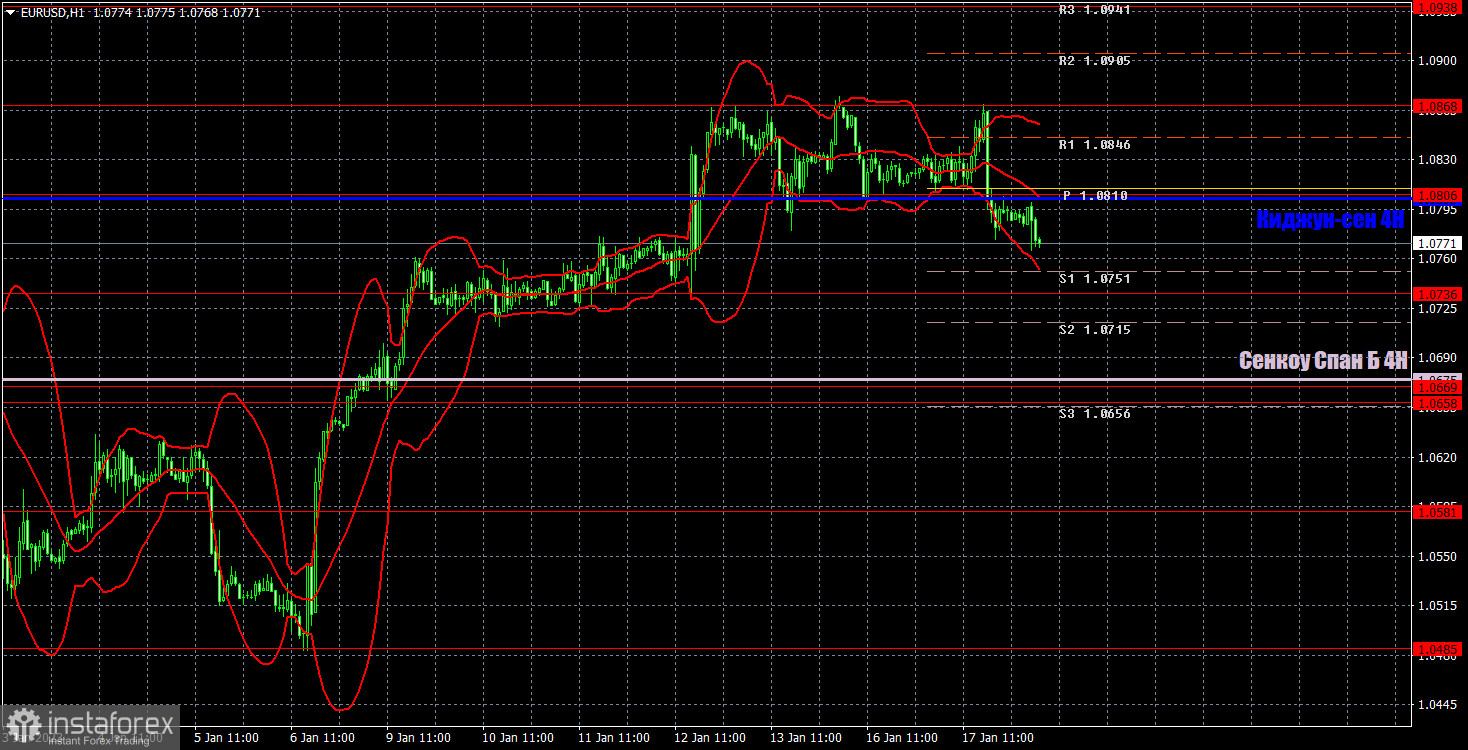Select the 1.0515 price axis value
This screenshot has width=1468, height=750.
coord(1438,606)
